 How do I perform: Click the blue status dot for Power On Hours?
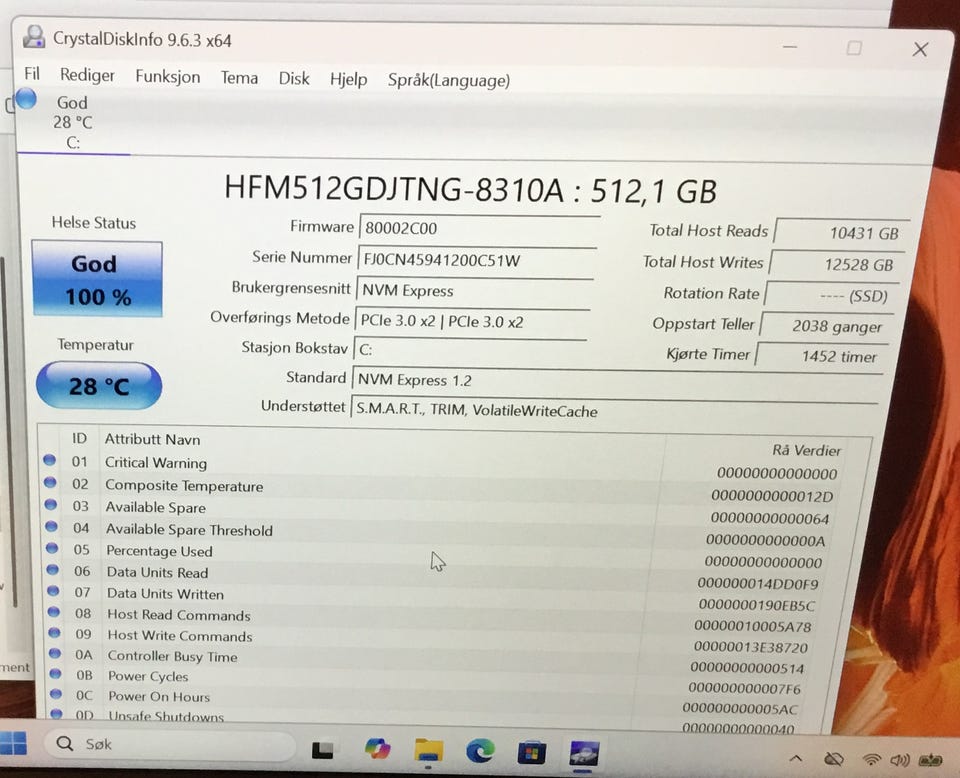pos(56,694)
